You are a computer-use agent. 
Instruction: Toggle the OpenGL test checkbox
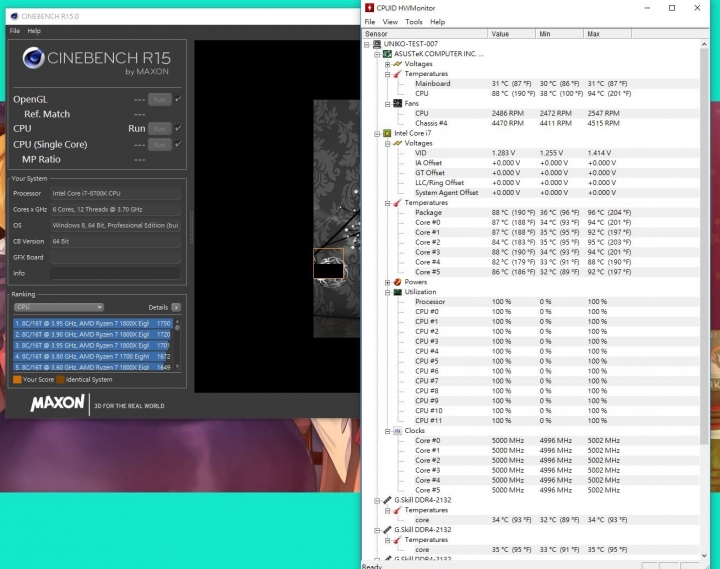(178, 99)
